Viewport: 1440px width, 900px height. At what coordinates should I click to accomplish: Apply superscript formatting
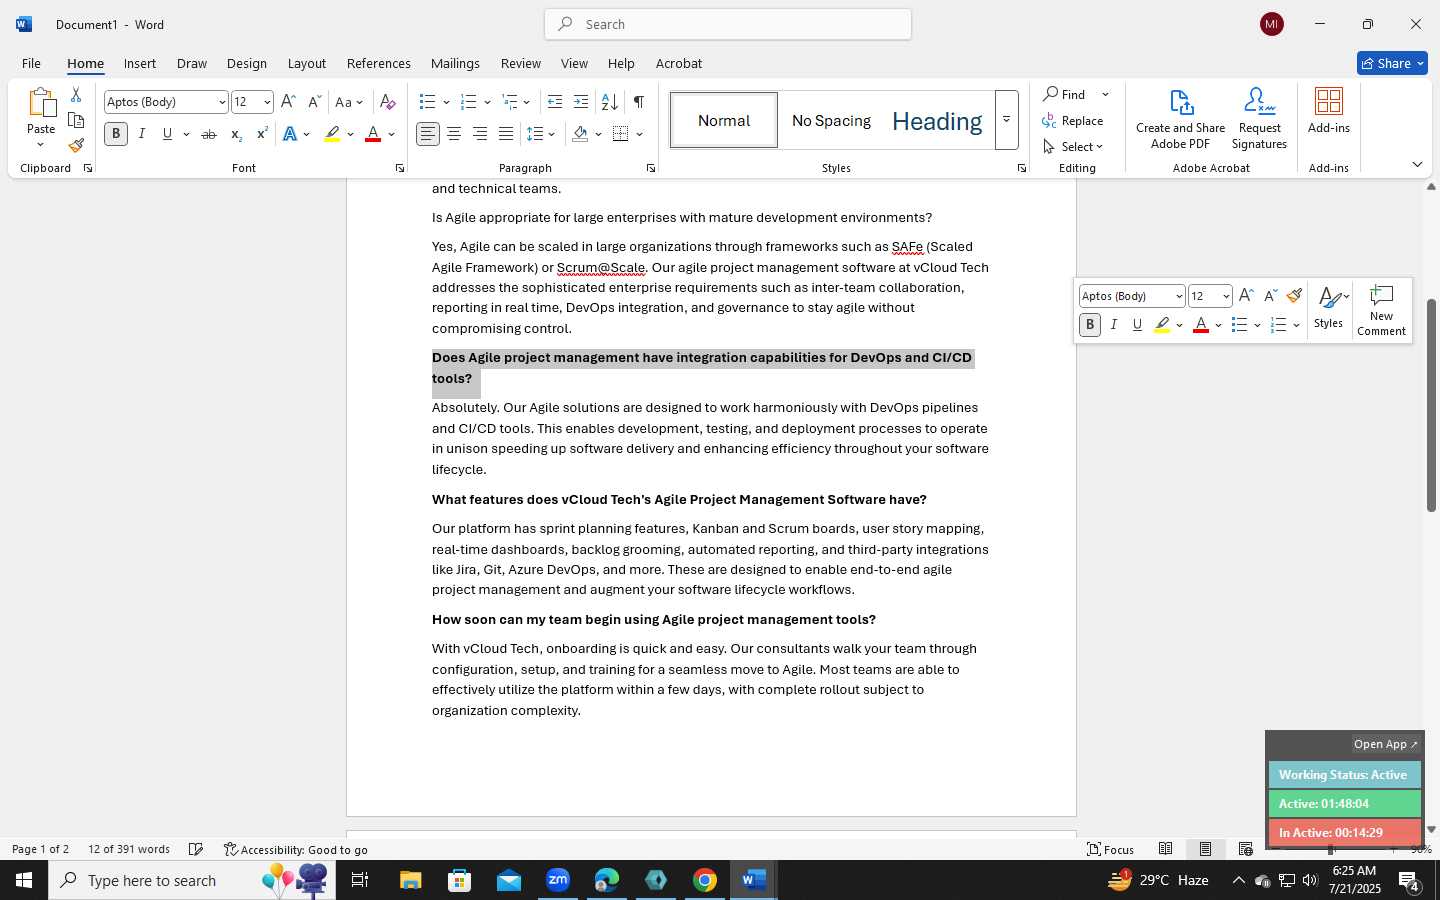point(262,134)
